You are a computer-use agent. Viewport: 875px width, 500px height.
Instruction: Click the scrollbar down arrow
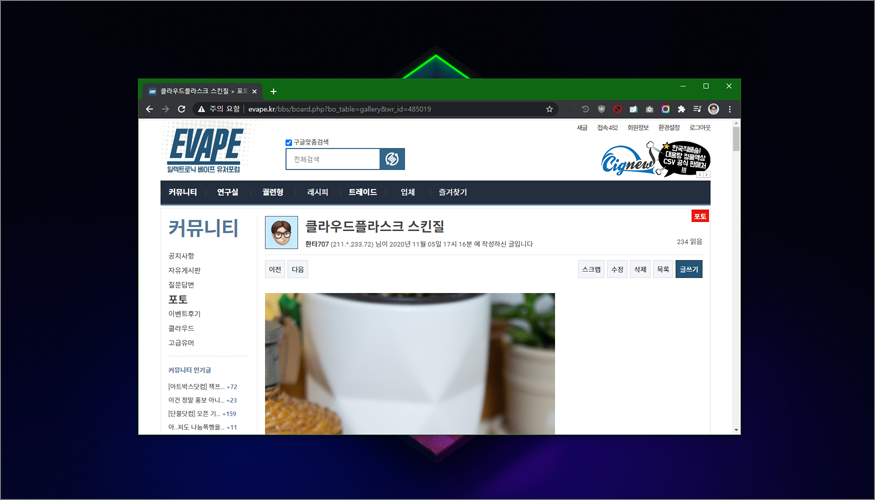click(736, 430)
